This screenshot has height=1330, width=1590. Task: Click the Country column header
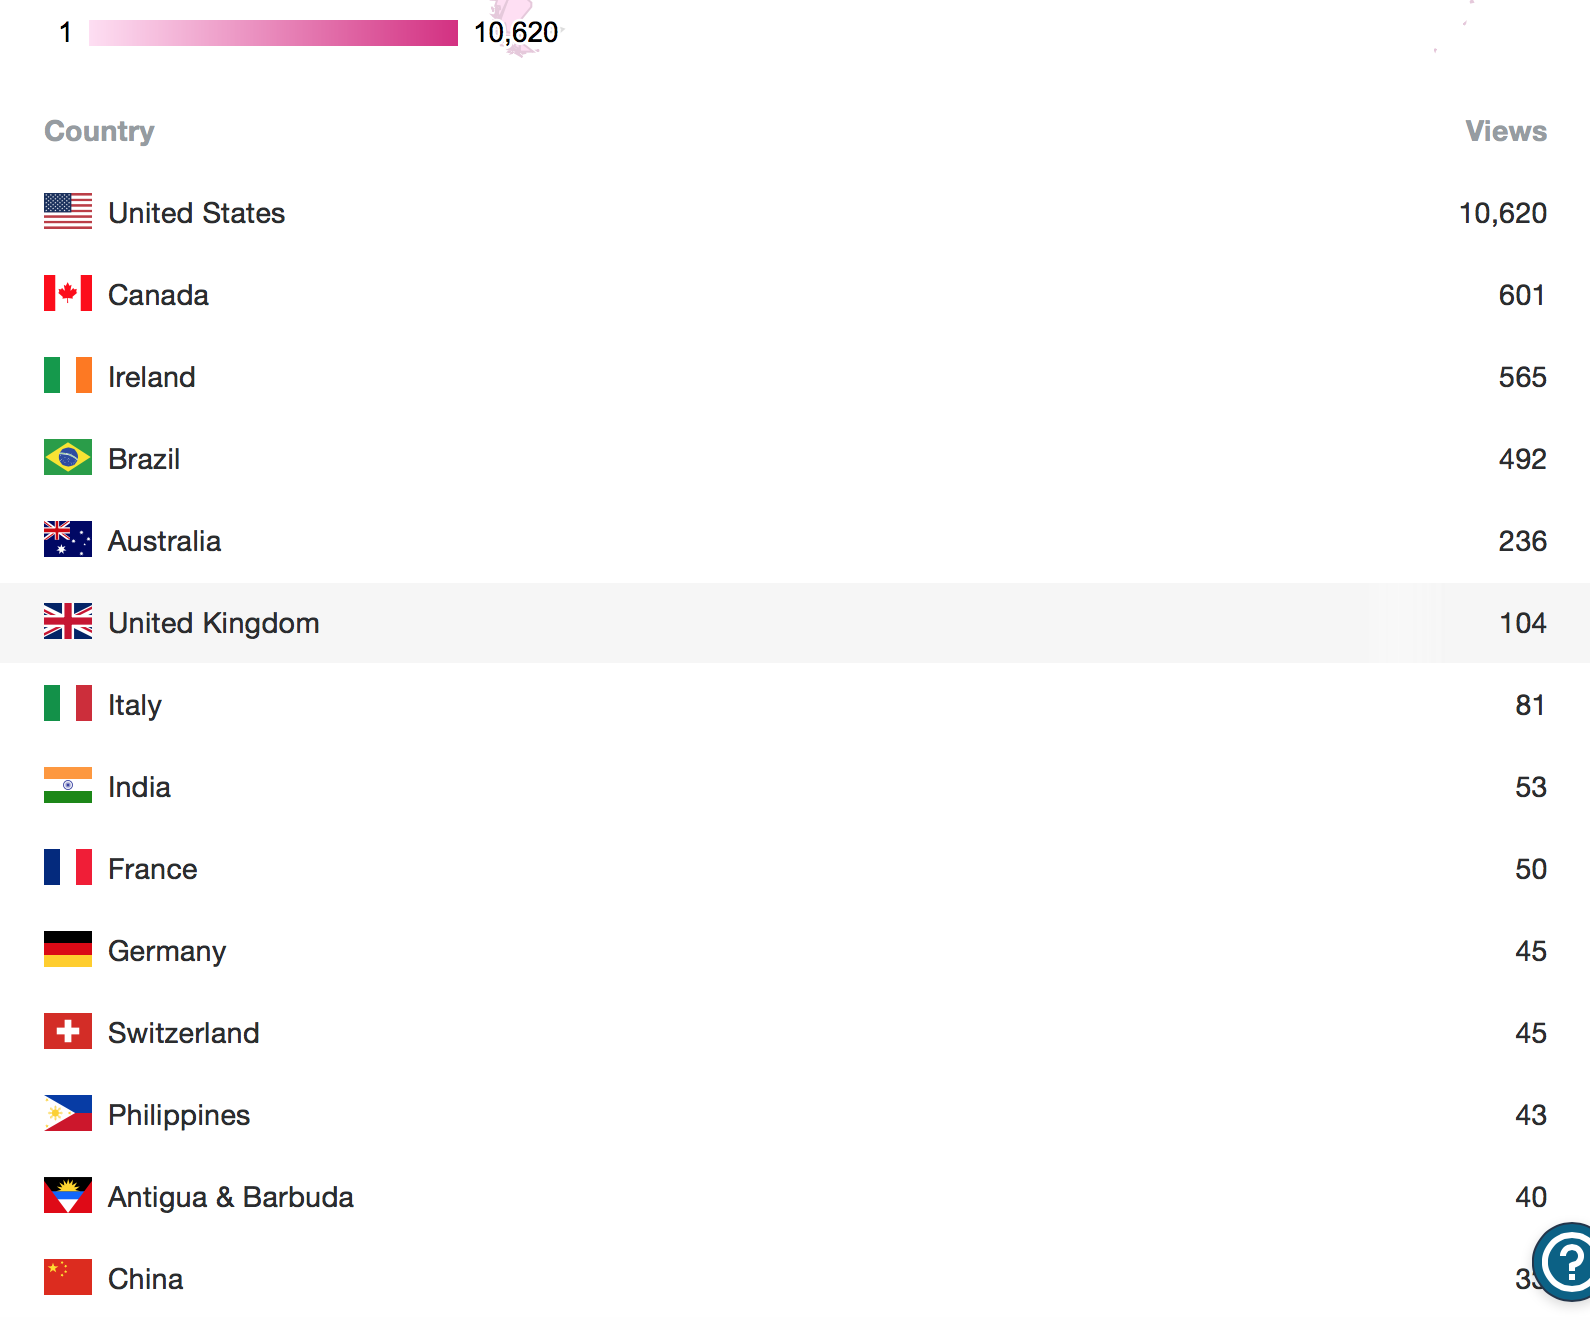(99, 131)
